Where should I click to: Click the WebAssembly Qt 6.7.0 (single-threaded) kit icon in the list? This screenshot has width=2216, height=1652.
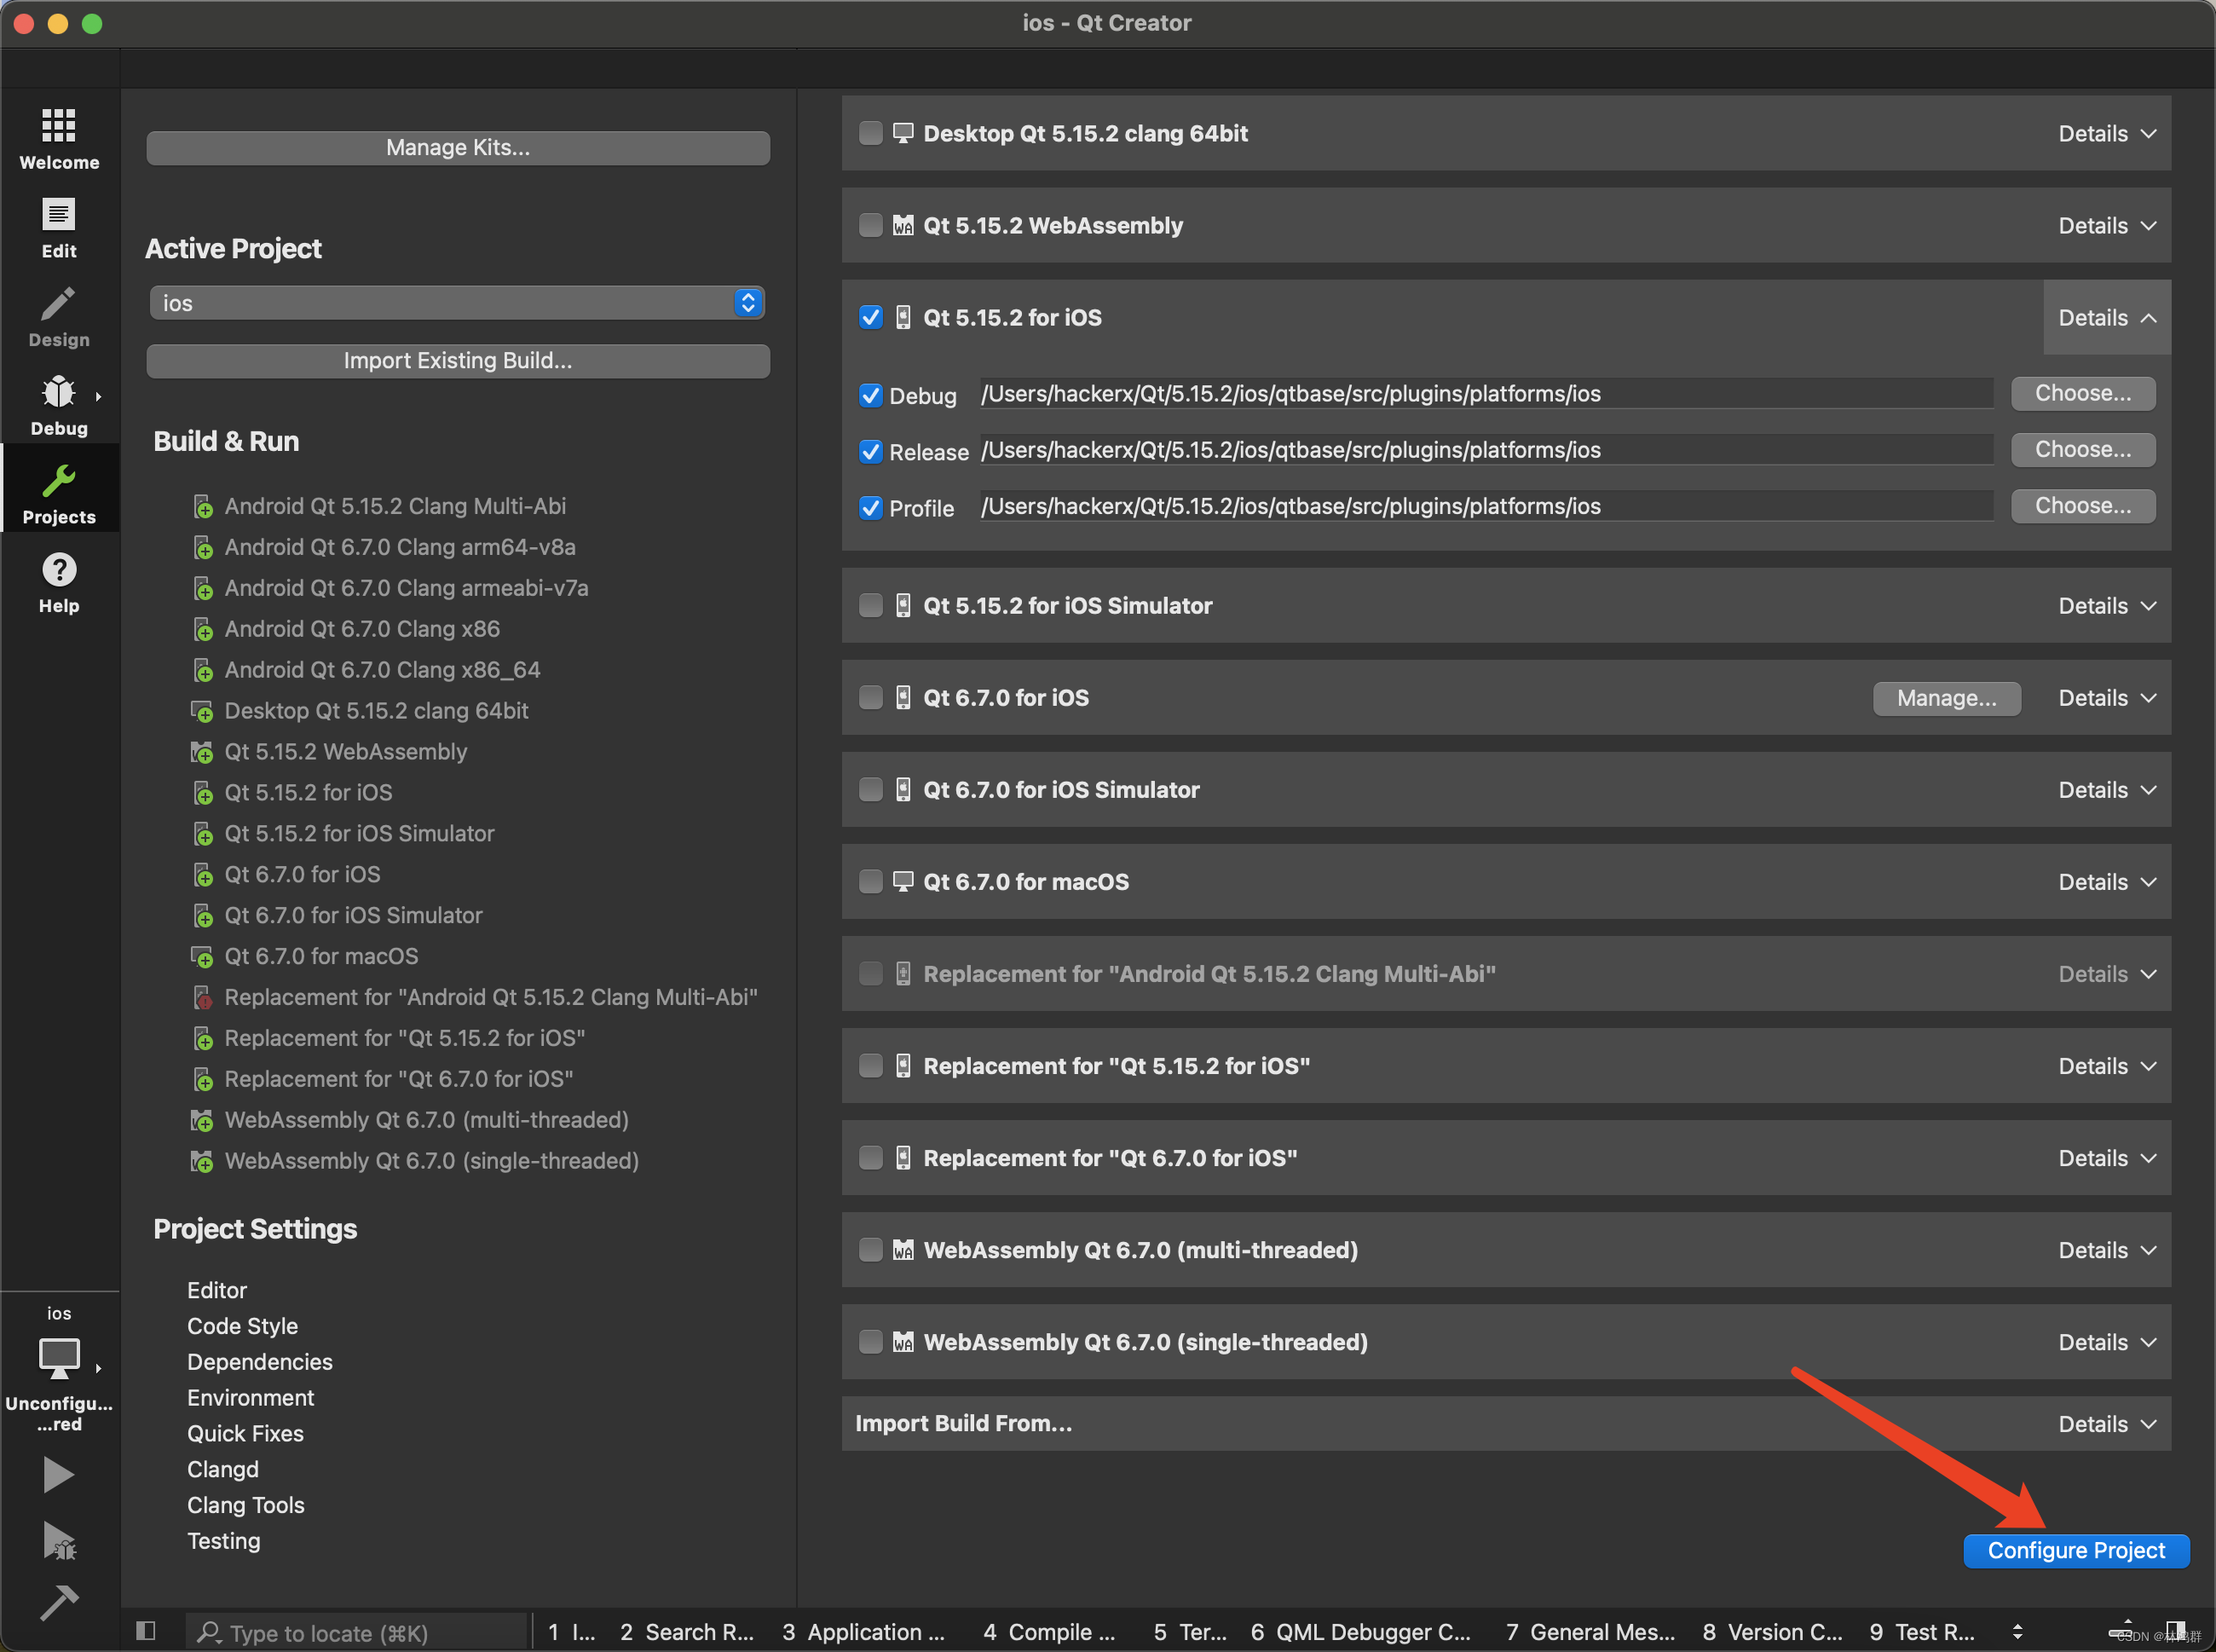pyautogui.click(x=203, y=1162)
